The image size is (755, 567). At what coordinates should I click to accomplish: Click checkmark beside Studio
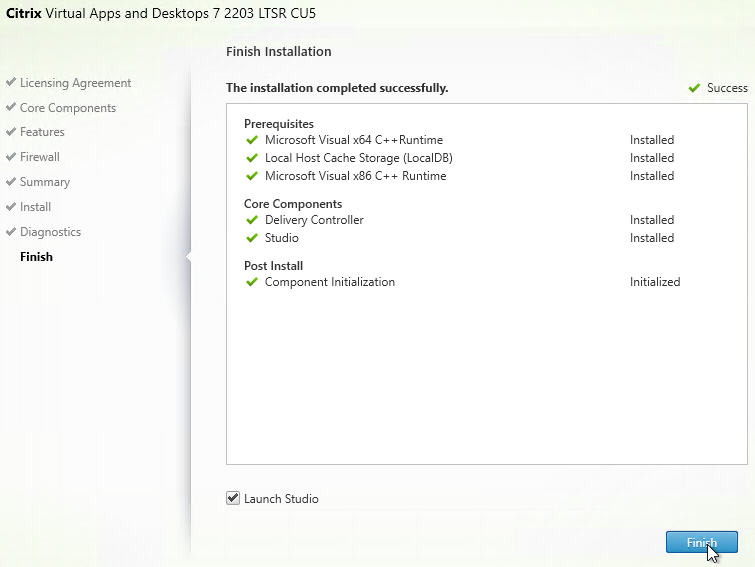[252, 238]
